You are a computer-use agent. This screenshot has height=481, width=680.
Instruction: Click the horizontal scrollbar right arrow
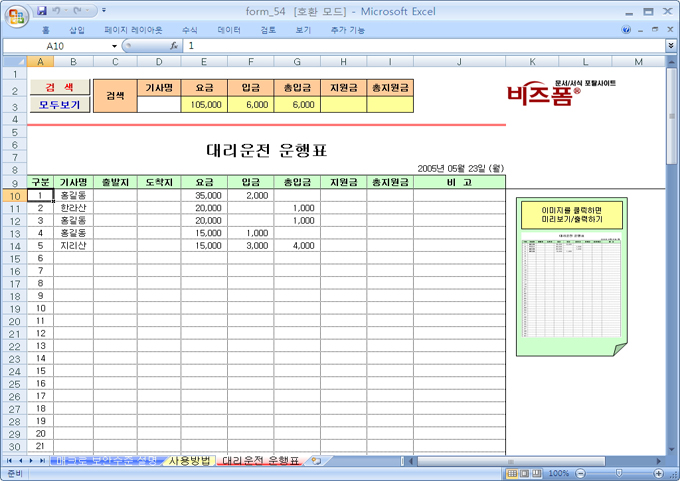(659, 461)
